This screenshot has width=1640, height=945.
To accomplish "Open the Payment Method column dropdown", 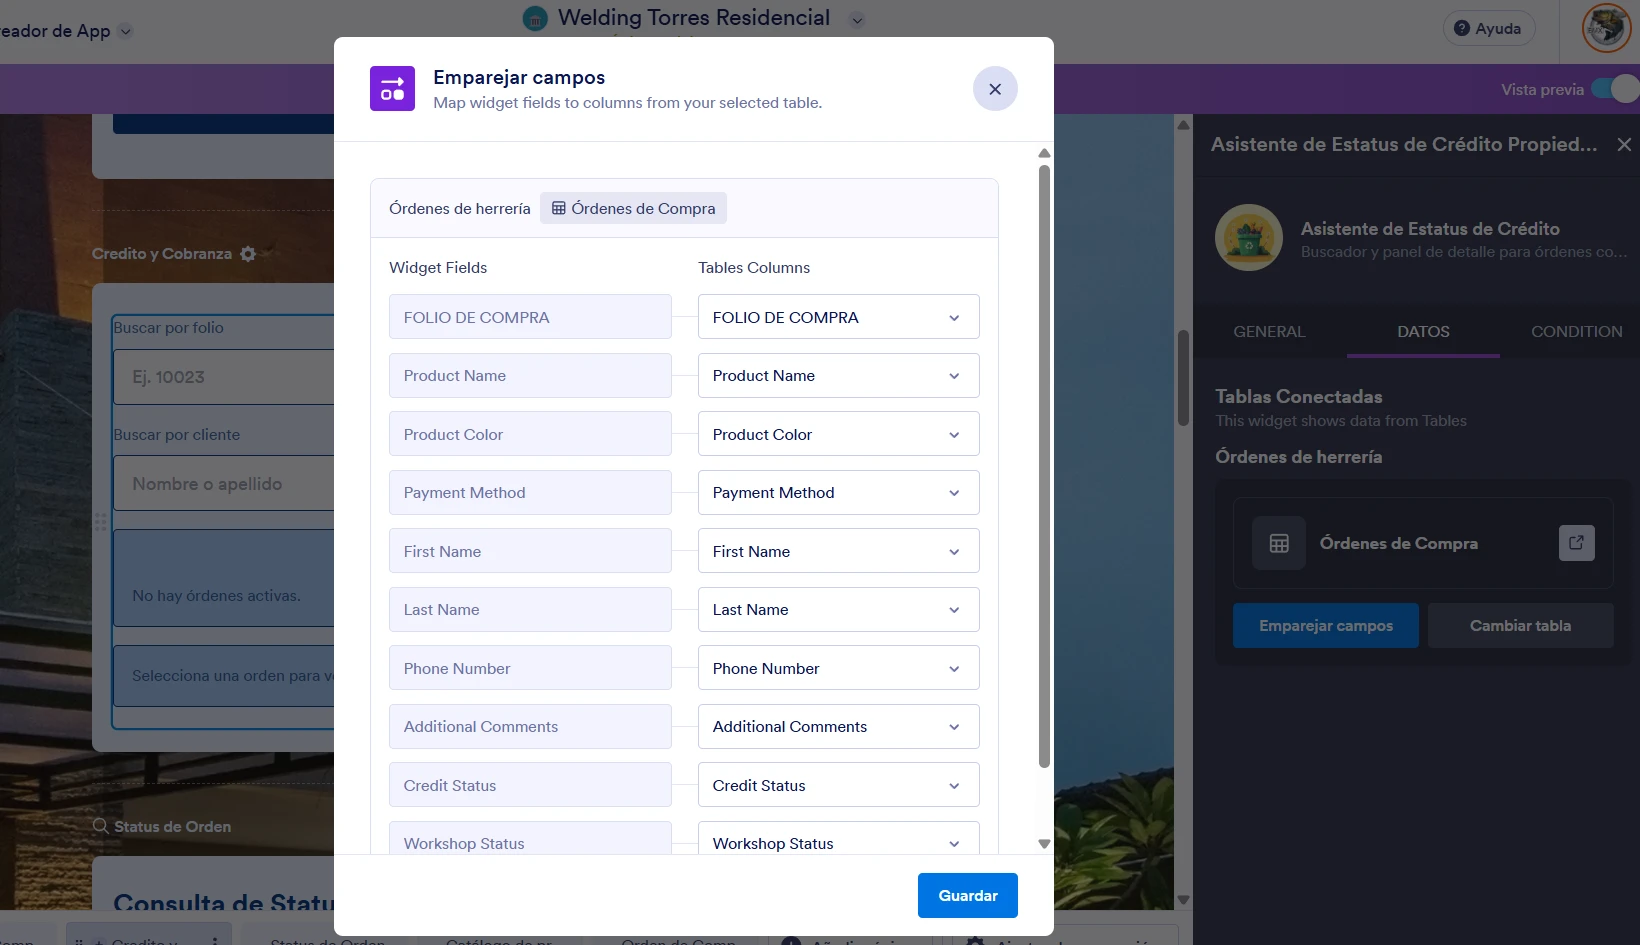I will tap(953, 492).
